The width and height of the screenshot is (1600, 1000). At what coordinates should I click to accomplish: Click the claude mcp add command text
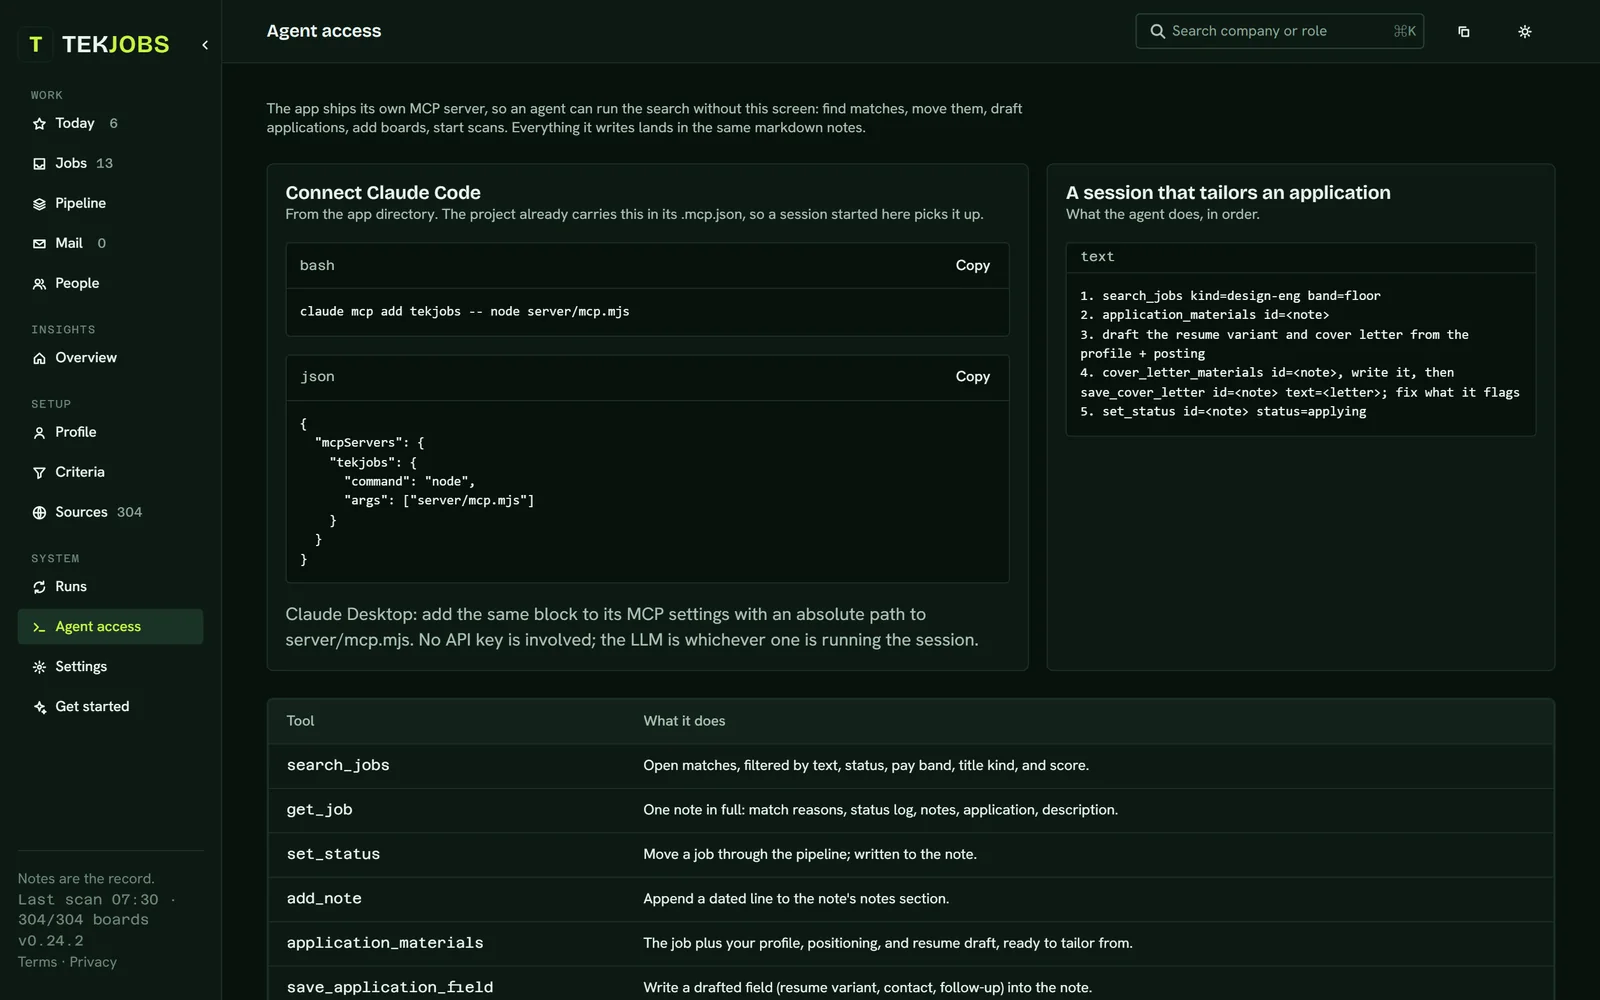tap(465, 312)
